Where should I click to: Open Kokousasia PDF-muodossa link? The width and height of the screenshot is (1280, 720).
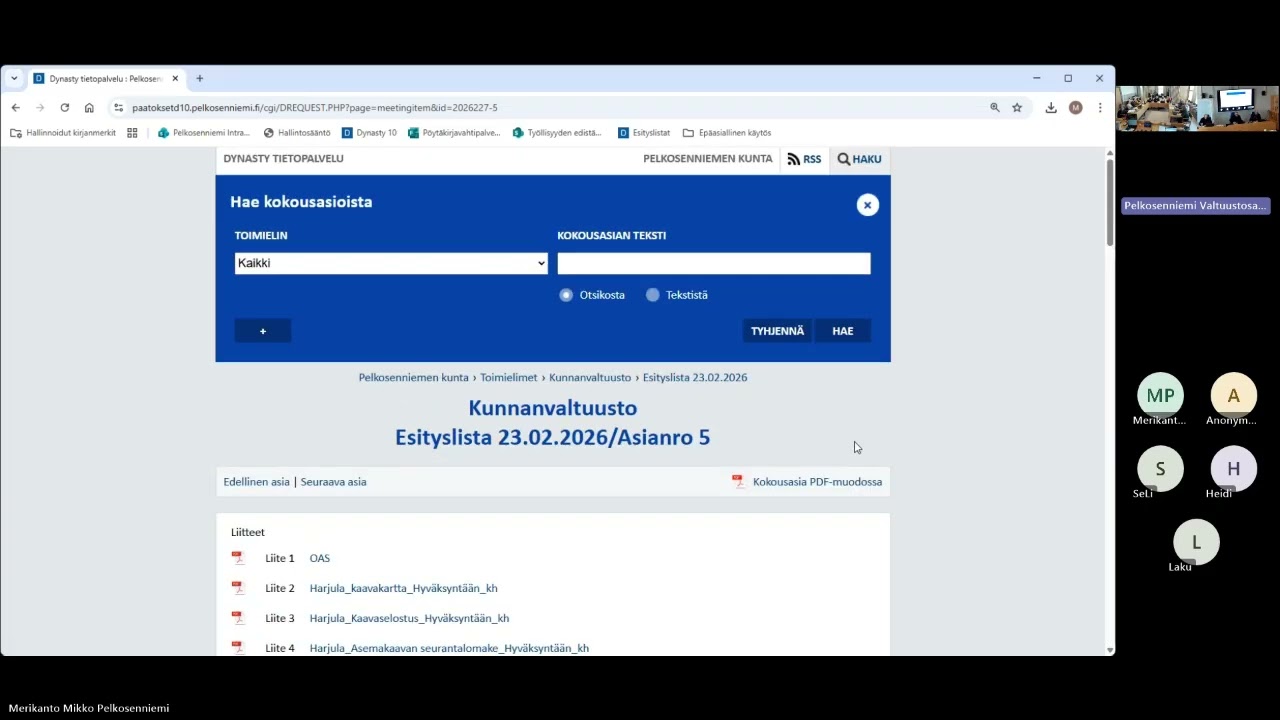[817, 482]
